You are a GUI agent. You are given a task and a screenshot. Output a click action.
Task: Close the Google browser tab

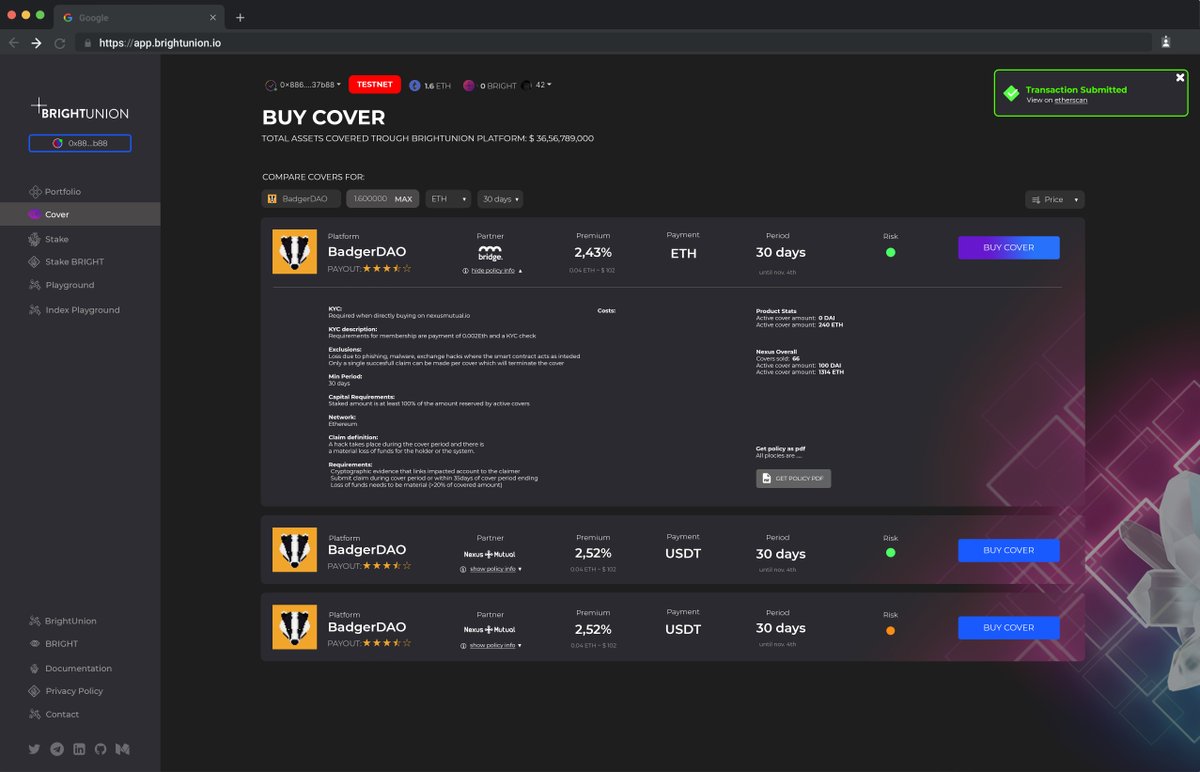[213, 18]
